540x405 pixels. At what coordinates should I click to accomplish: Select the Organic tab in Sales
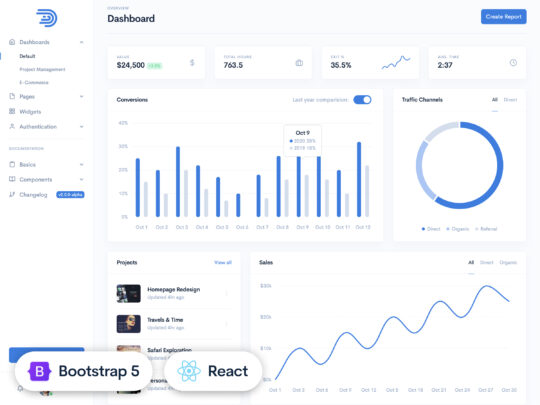(508, 262)
